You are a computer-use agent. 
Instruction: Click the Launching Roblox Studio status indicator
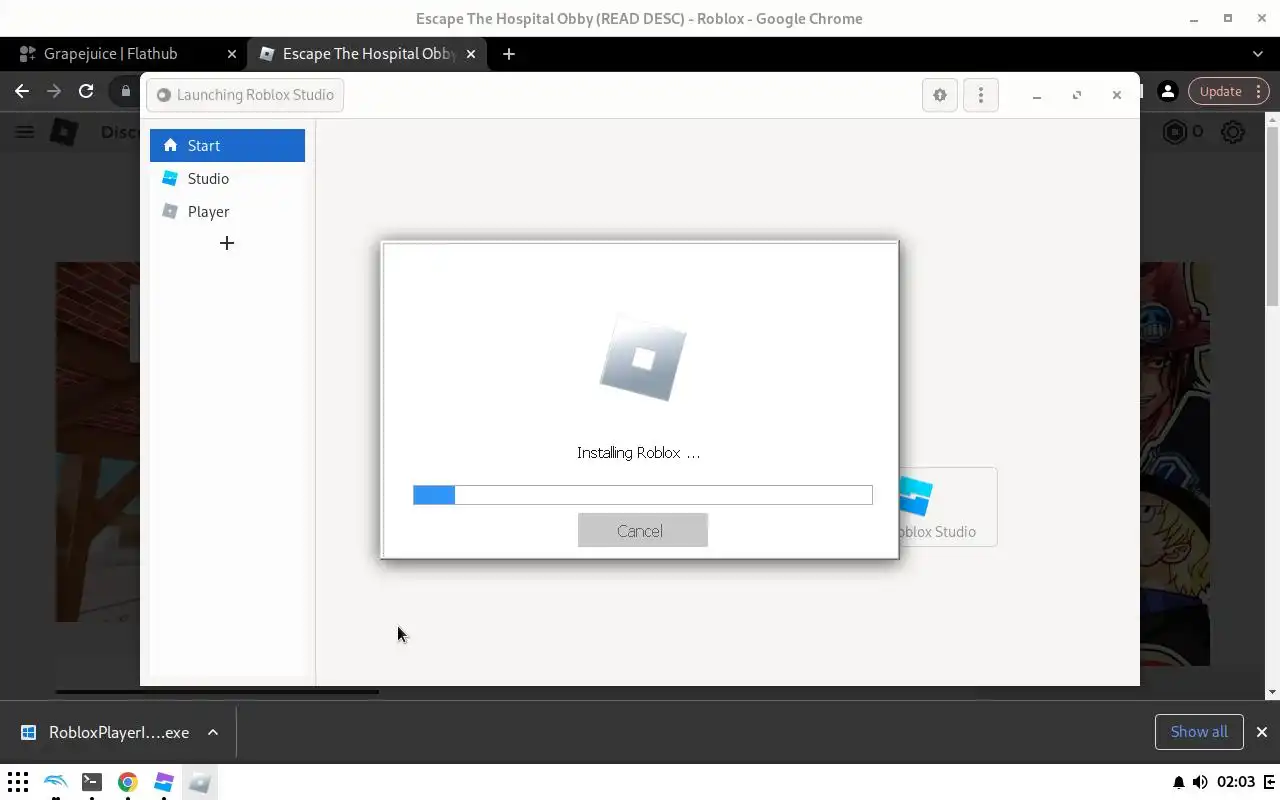click(x=245, y=95)
